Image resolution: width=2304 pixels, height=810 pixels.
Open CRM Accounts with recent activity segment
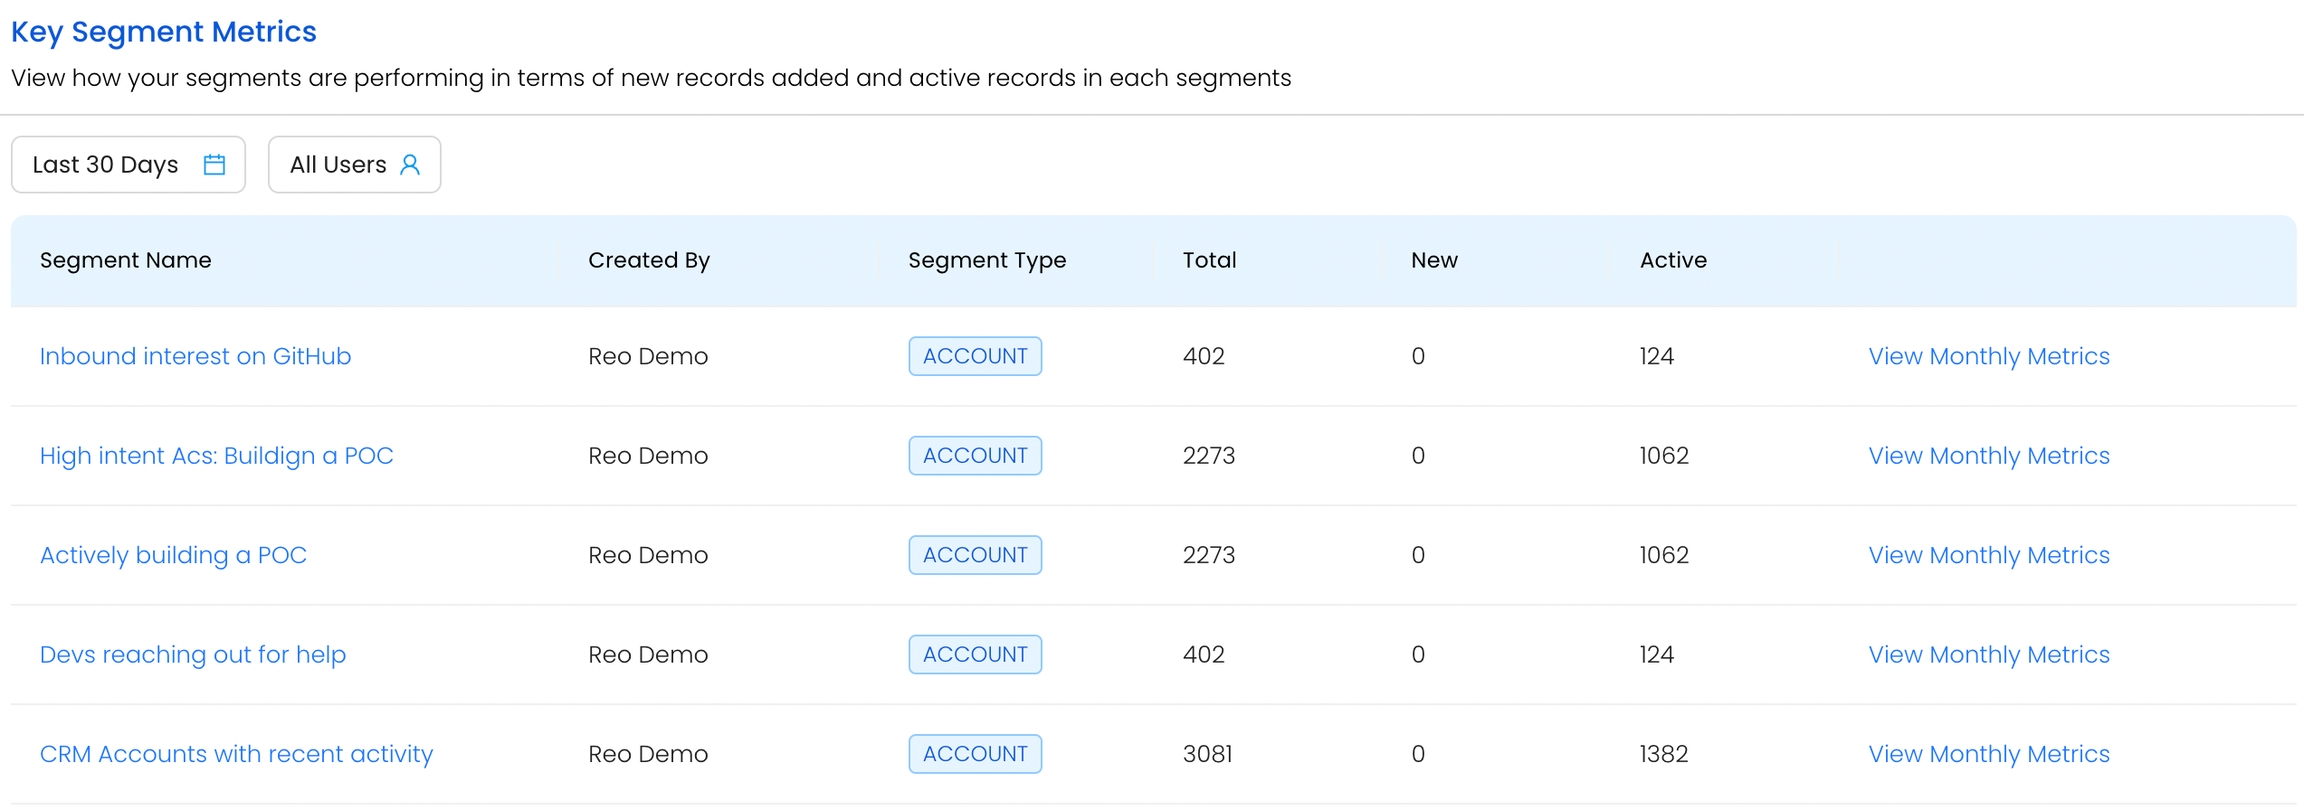236,754
